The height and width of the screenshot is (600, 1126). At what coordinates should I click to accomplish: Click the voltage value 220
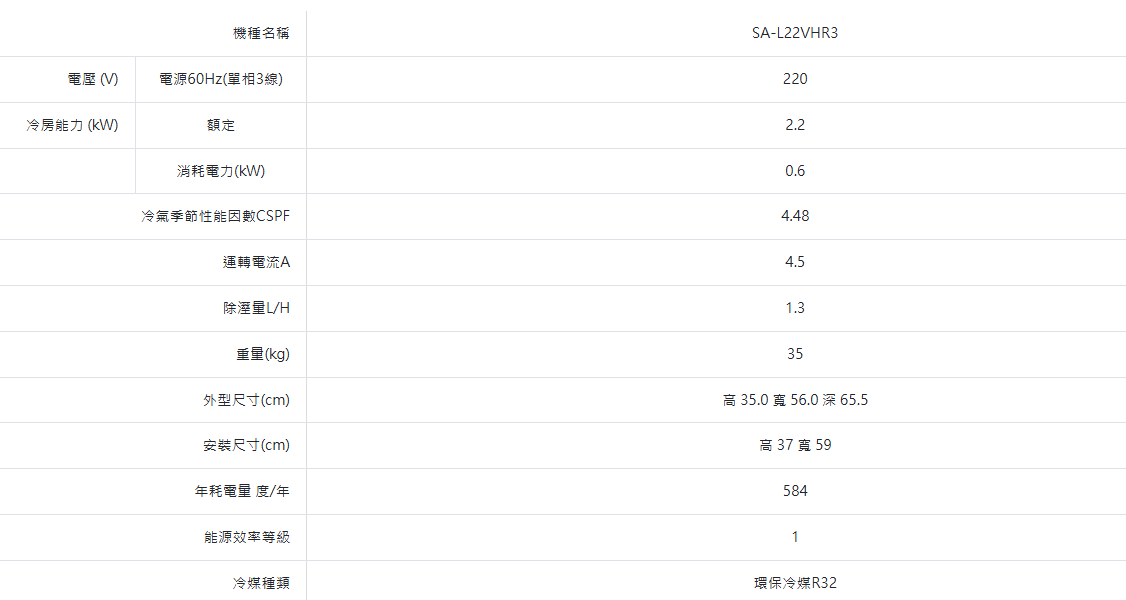(795, 79)
